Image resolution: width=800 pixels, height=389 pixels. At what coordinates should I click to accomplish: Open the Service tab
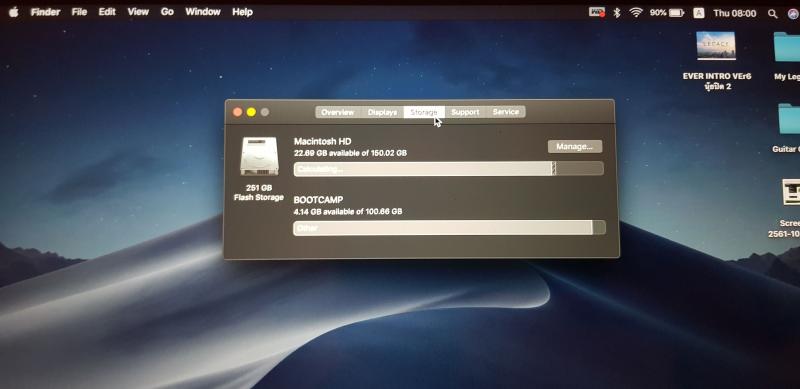coord(506,112)
